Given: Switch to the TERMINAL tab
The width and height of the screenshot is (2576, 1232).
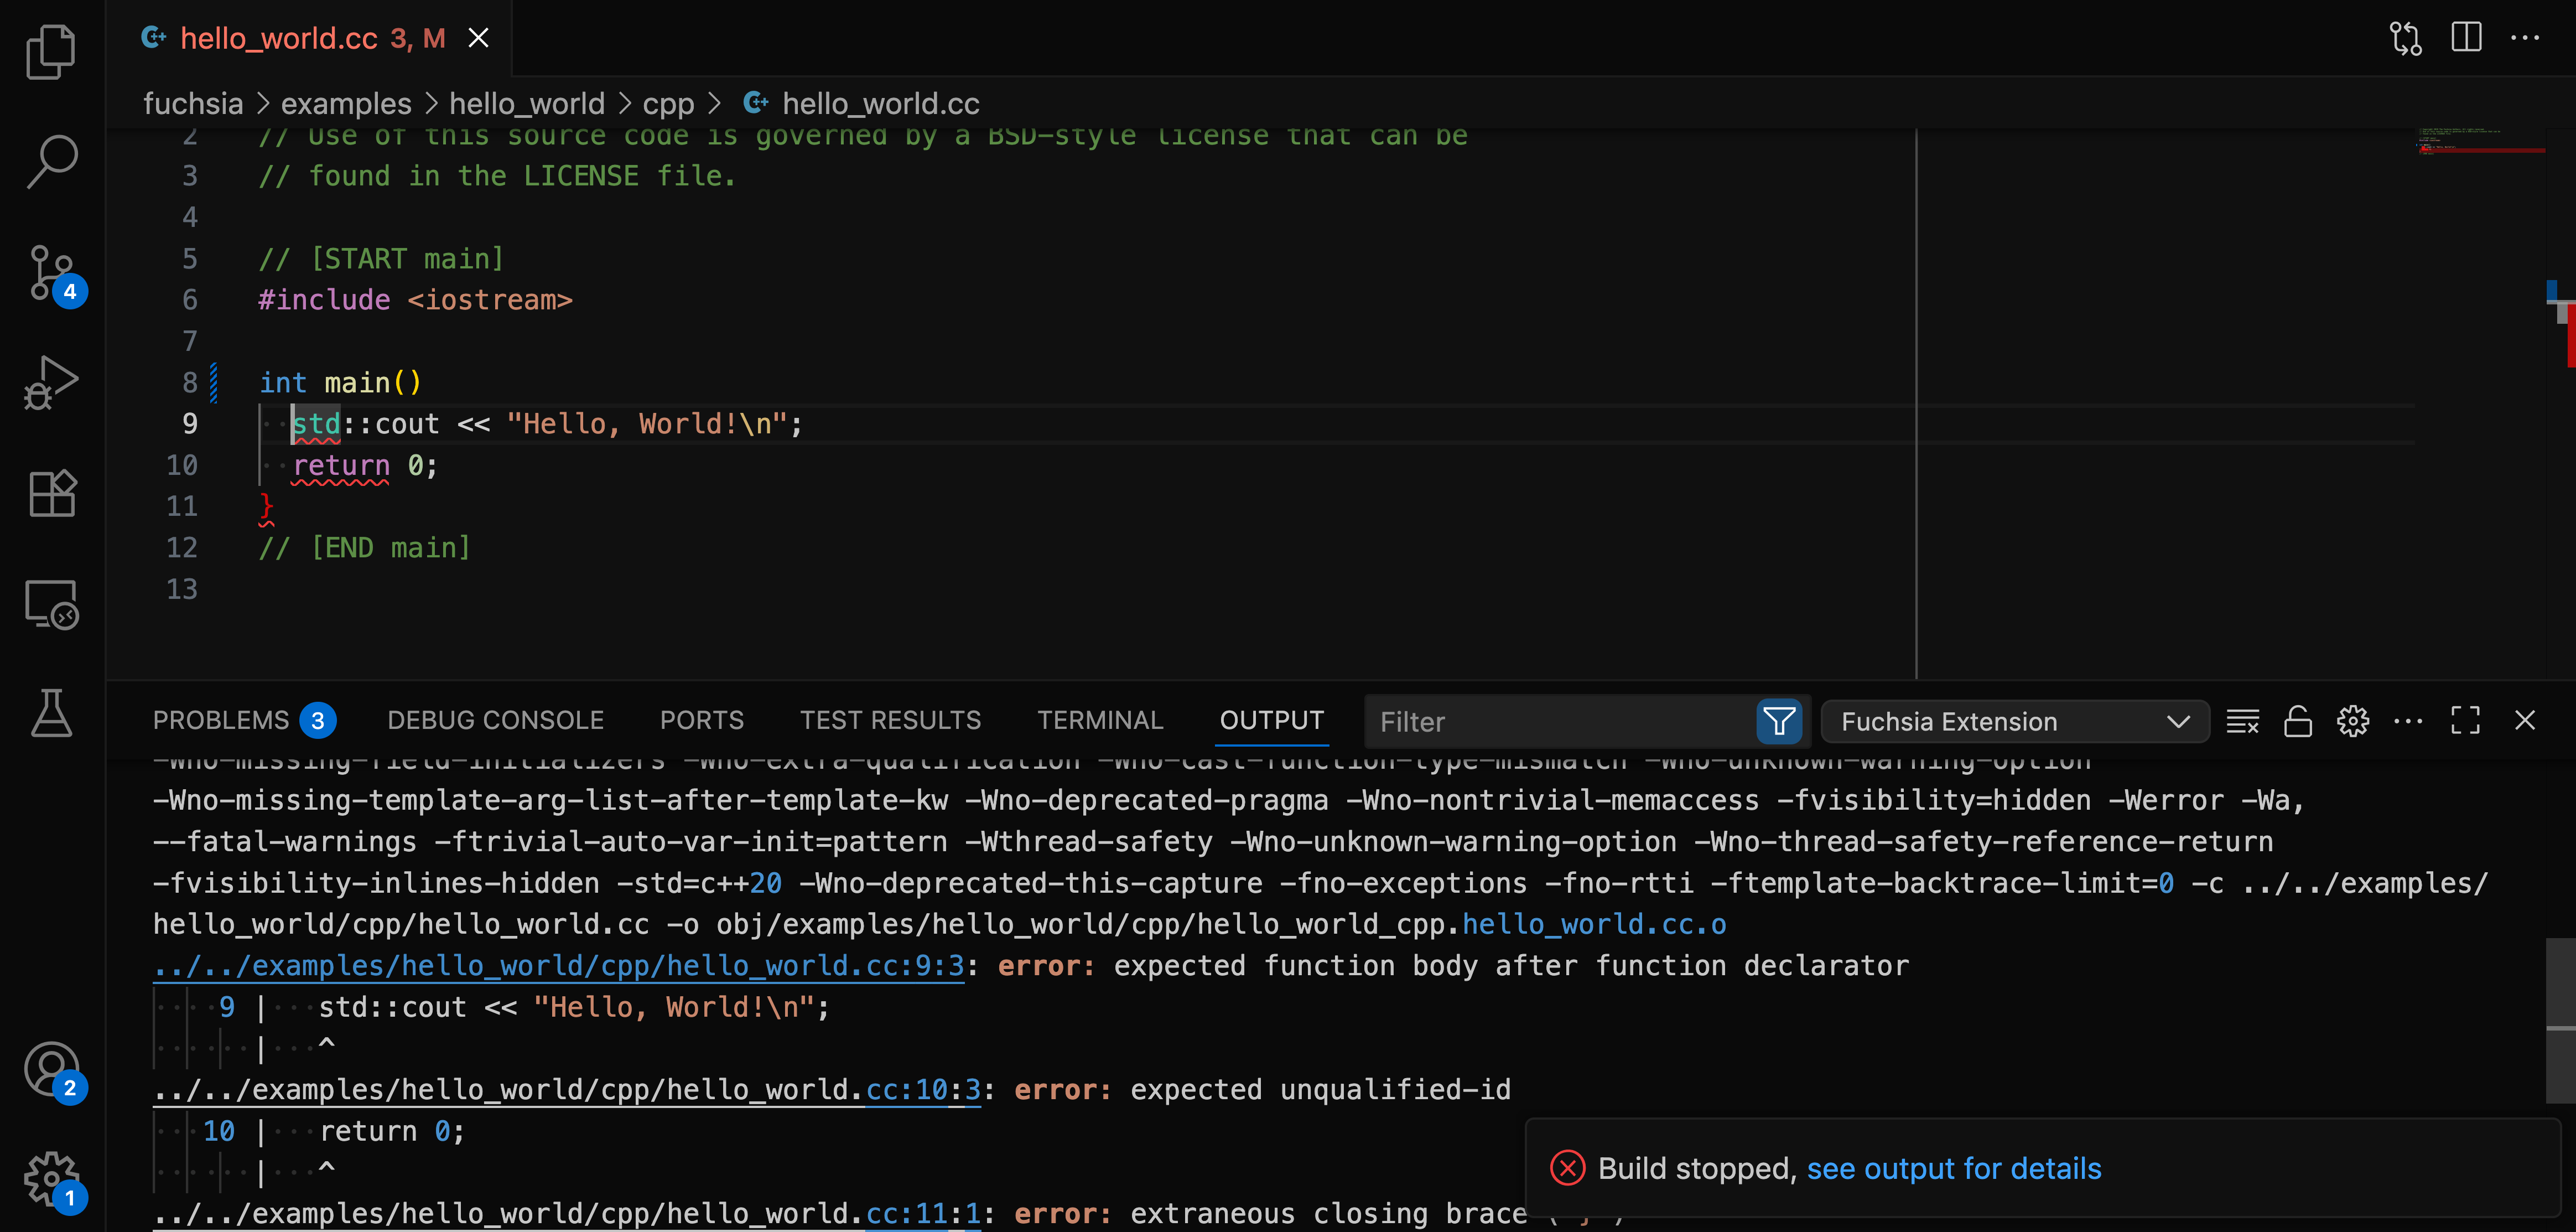Looking at the screenshot, I should (1100, 719).
